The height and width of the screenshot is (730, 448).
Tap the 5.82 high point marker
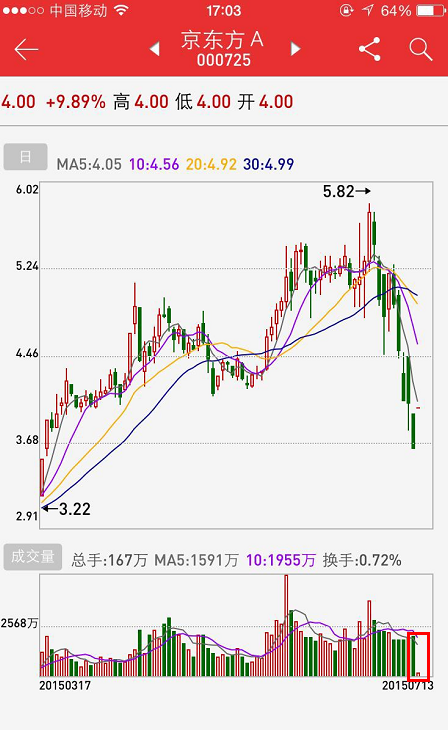click(347, 191)
